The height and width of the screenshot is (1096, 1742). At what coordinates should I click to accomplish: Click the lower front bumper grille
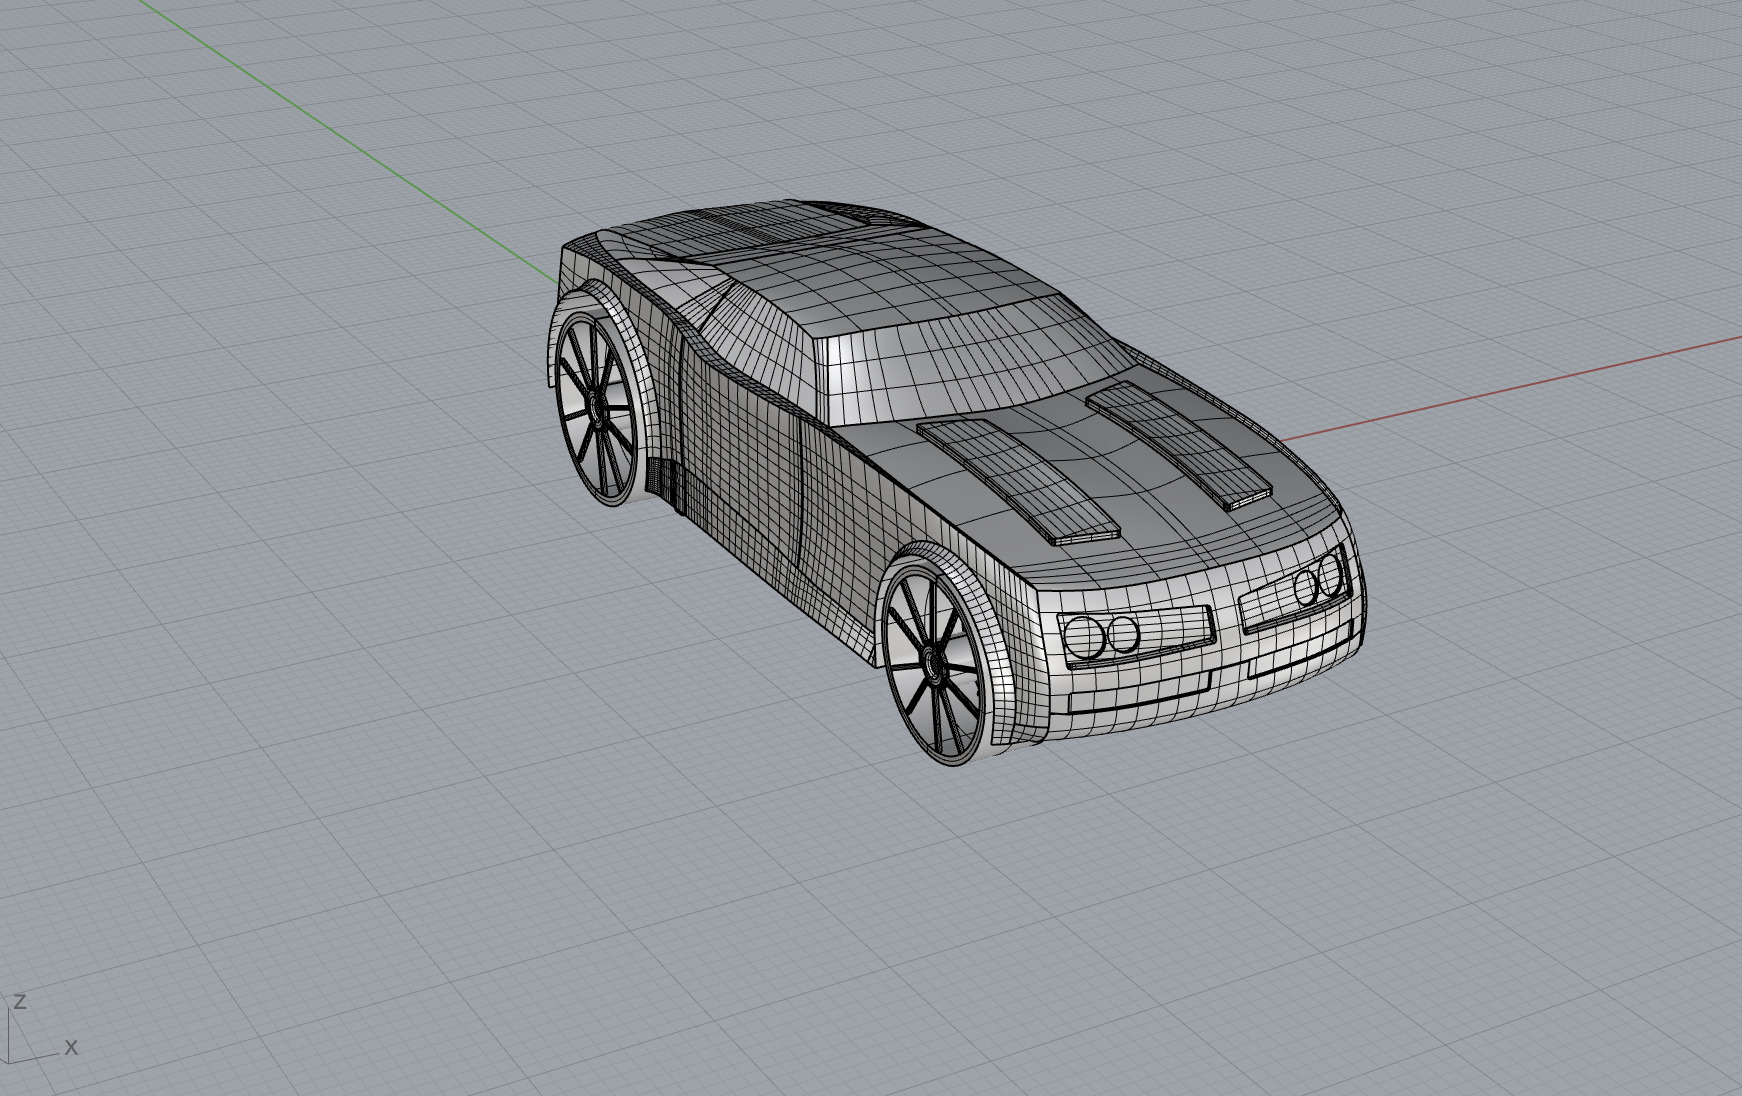[1140, 692]
